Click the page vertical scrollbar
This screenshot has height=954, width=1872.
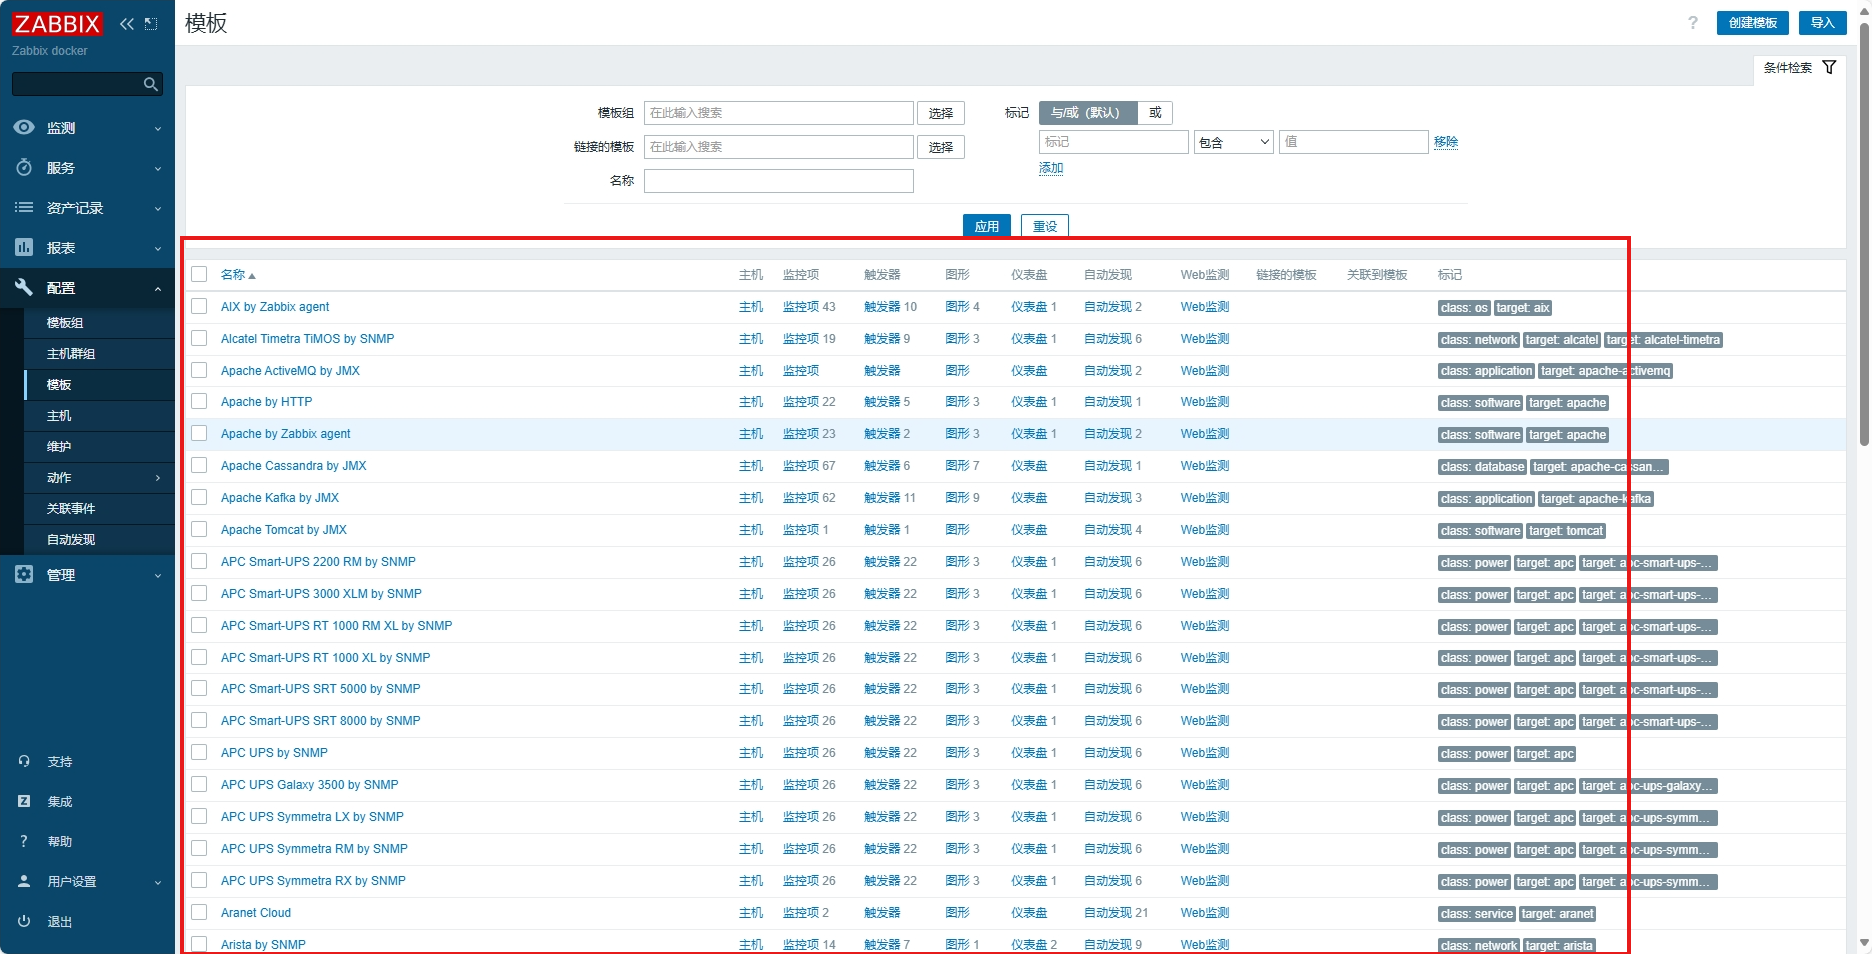(x=1864, y=235)
